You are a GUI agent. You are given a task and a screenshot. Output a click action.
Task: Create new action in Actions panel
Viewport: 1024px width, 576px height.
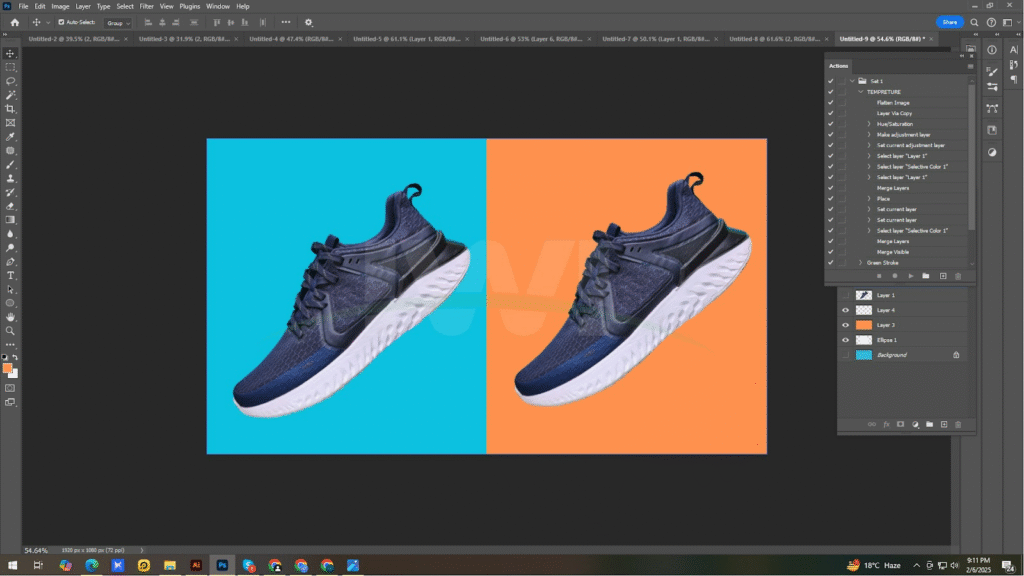tap(943, 276)
